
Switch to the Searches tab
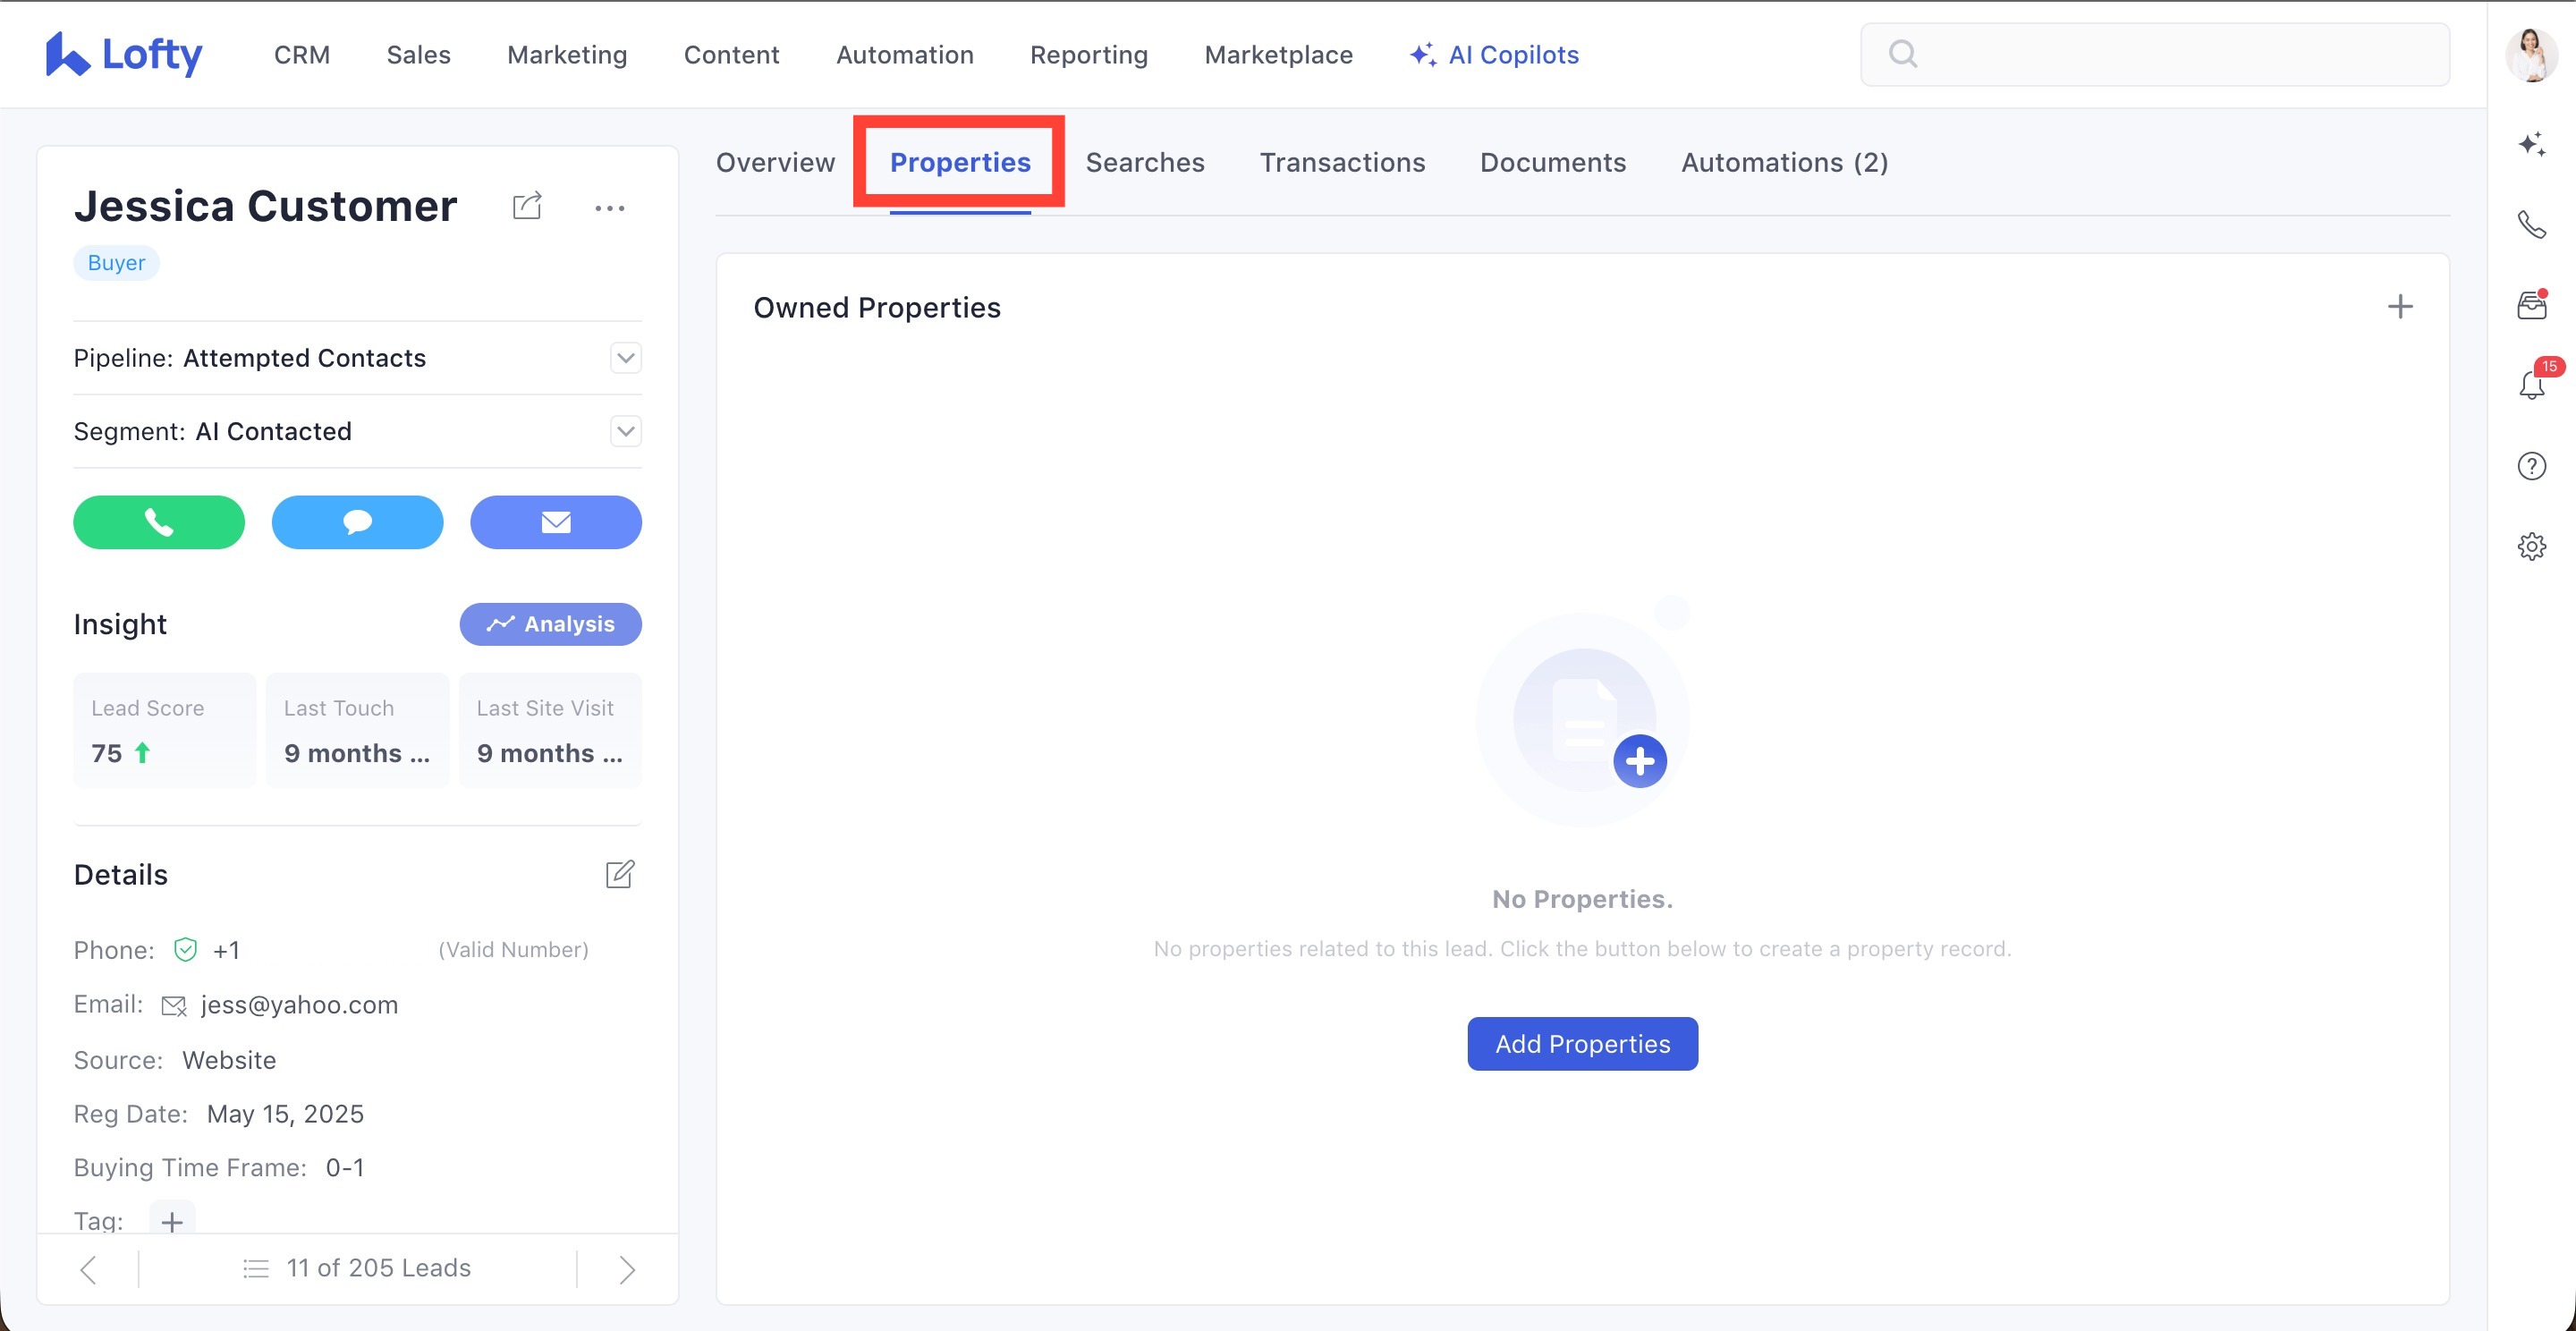click(x=1144, y=162)
